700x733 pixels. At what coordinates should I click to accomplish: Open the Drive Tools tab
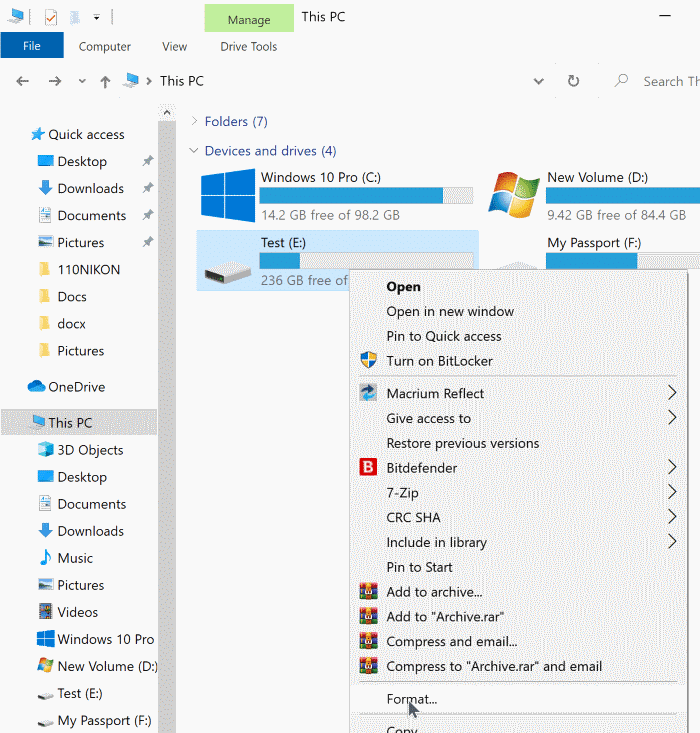click(249, 46)
